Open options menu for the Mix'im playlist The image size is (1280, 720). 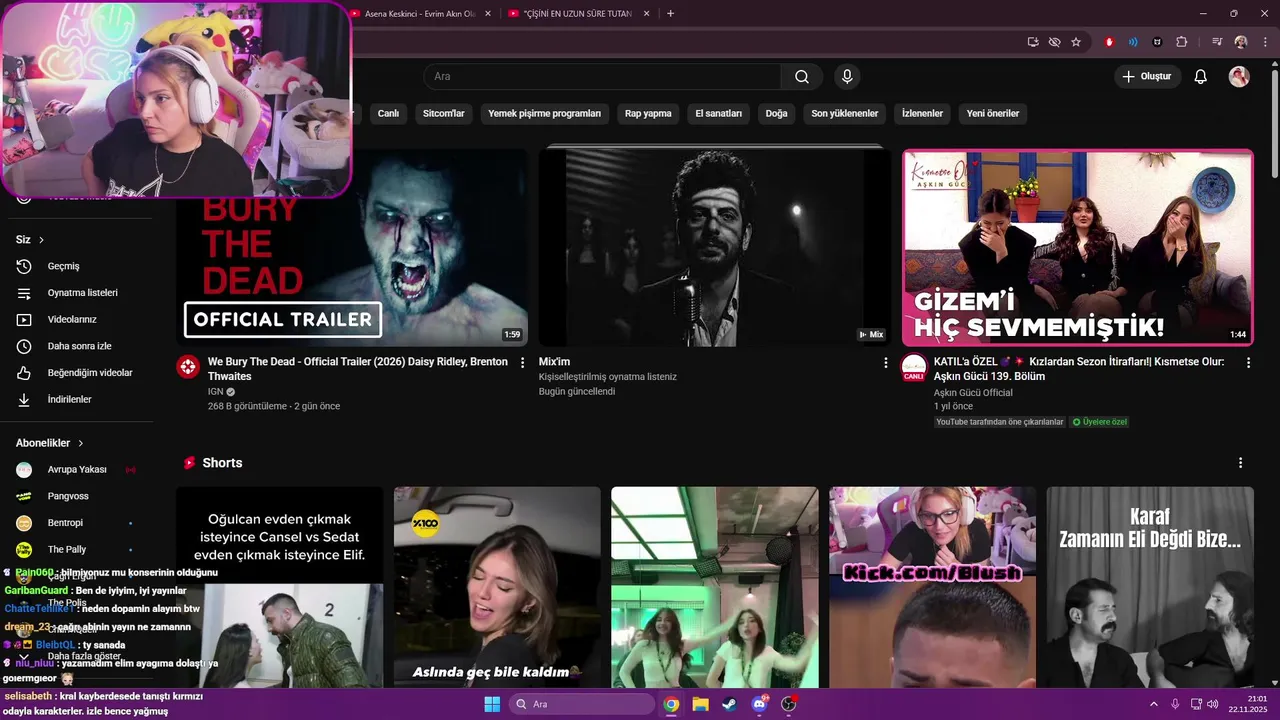click(x=885, y=363)
